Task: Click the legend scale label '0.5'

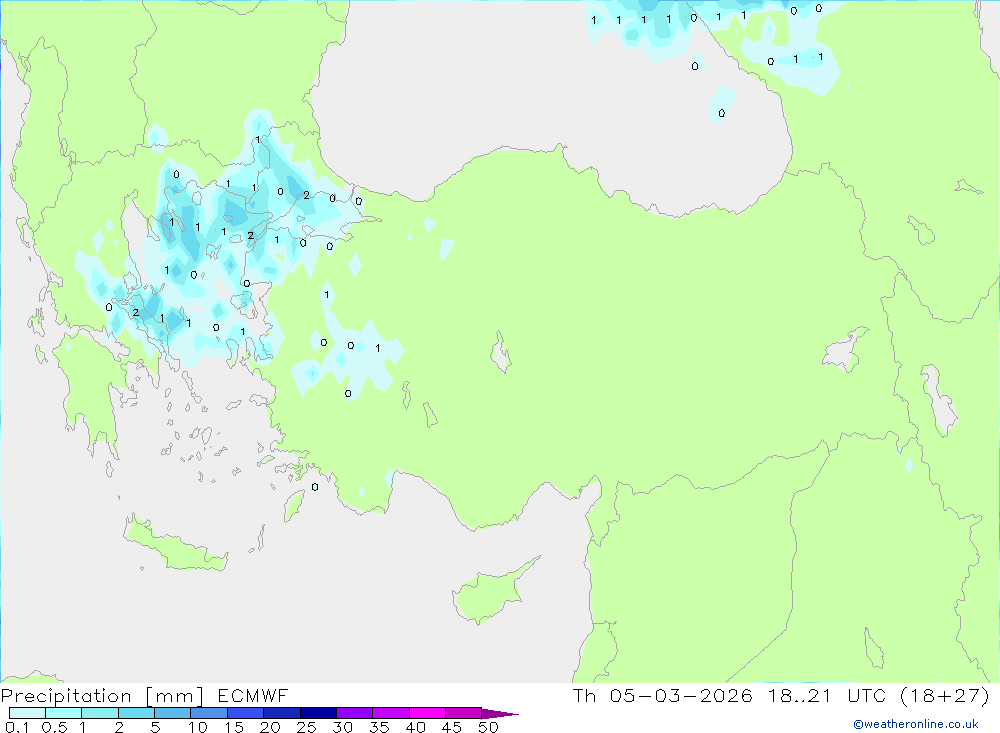Action: tap(54, 727)
